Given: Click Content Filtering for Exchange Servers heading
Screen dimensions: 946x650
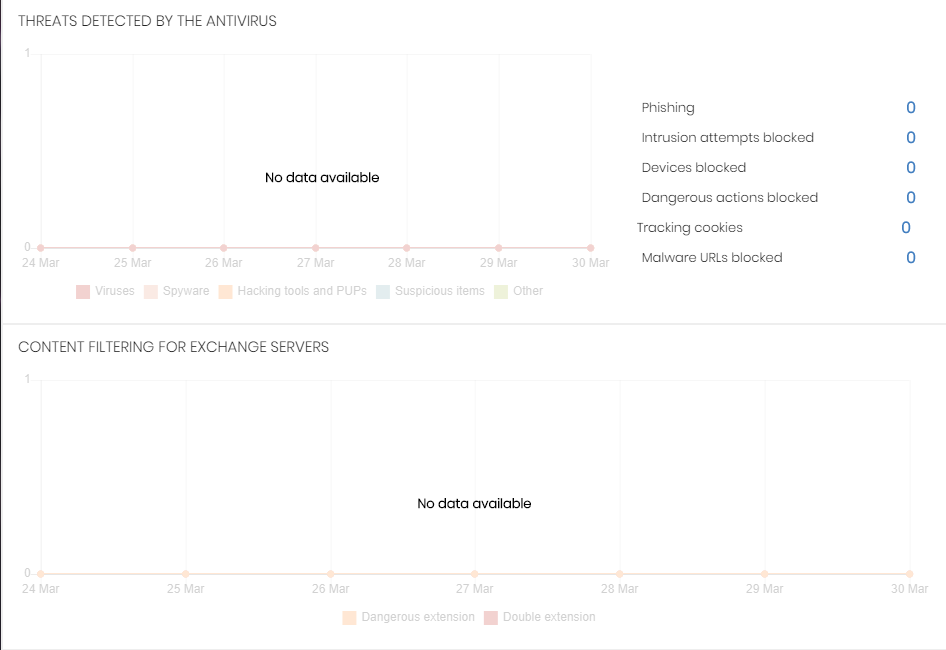Looking at the screenshot, I should (x=174, y=347).
